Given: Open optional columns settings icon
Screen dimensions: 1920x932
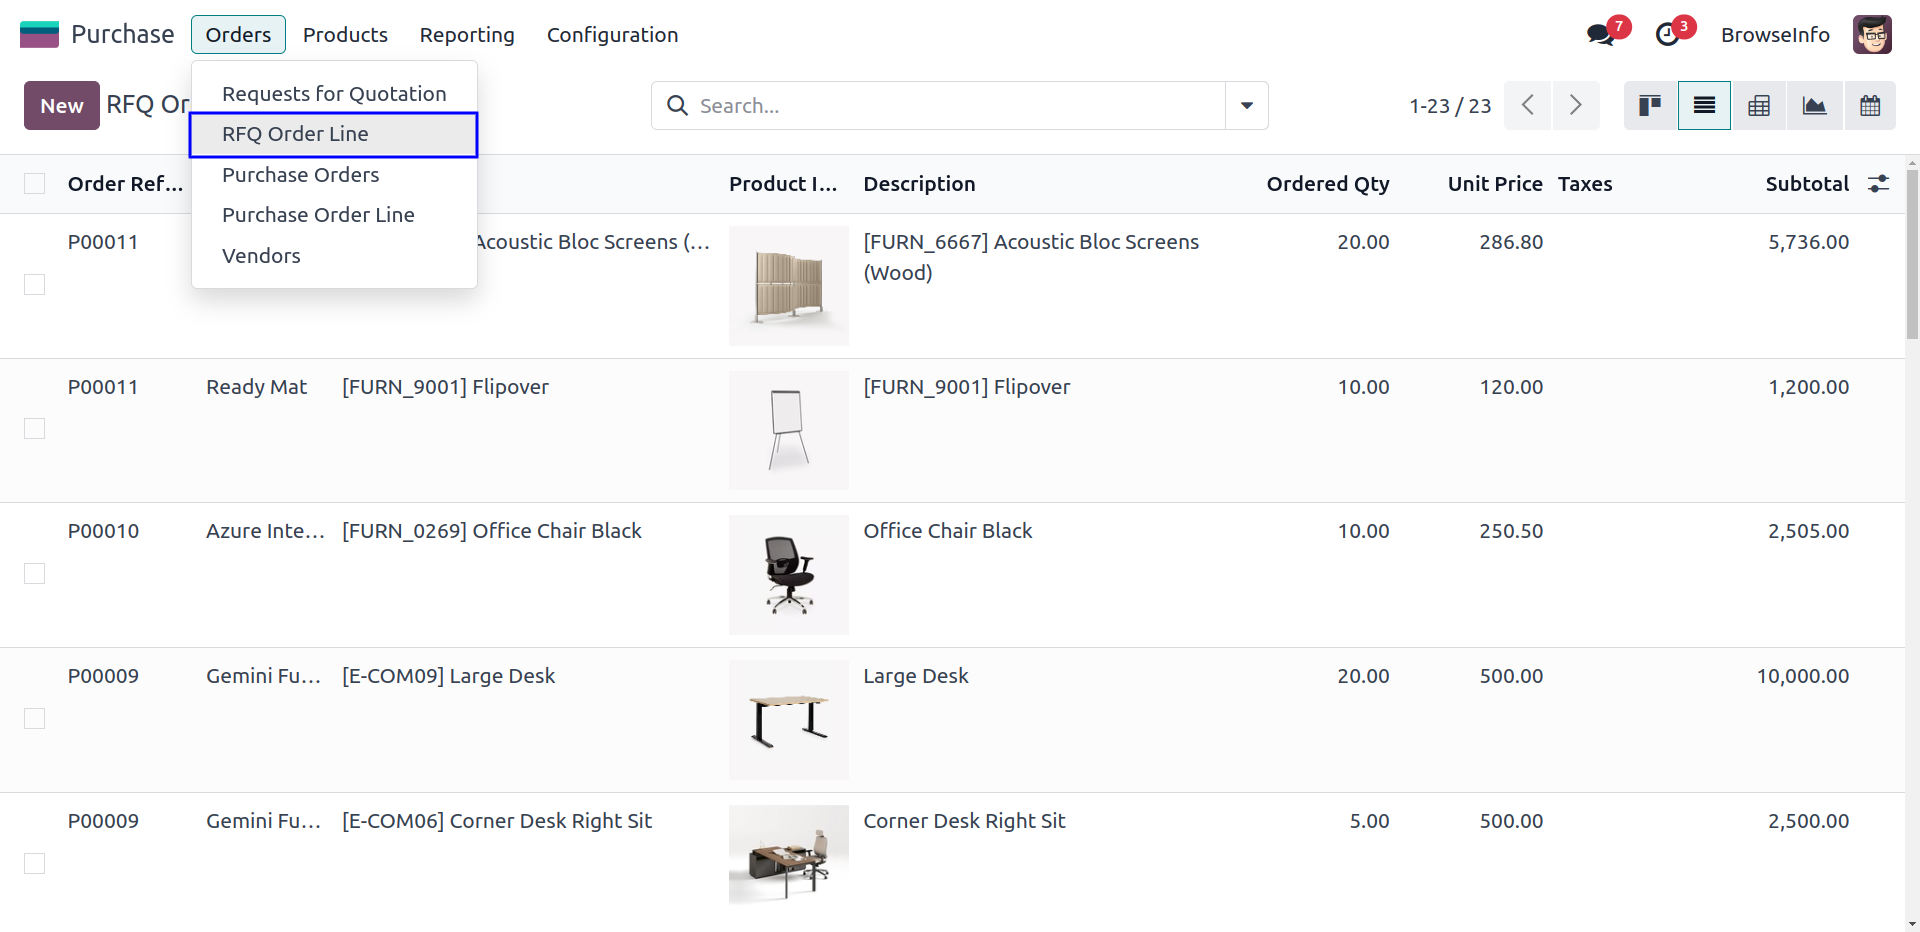Looking at the screenshot, I should click(x=1878, y=184).
